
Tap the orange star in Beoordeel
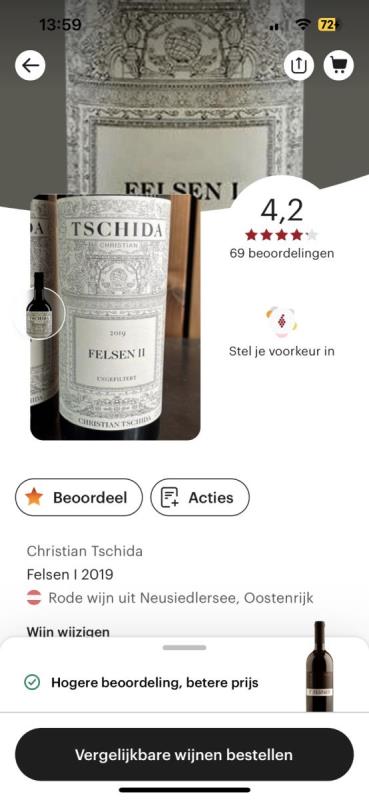click(34, 497)
